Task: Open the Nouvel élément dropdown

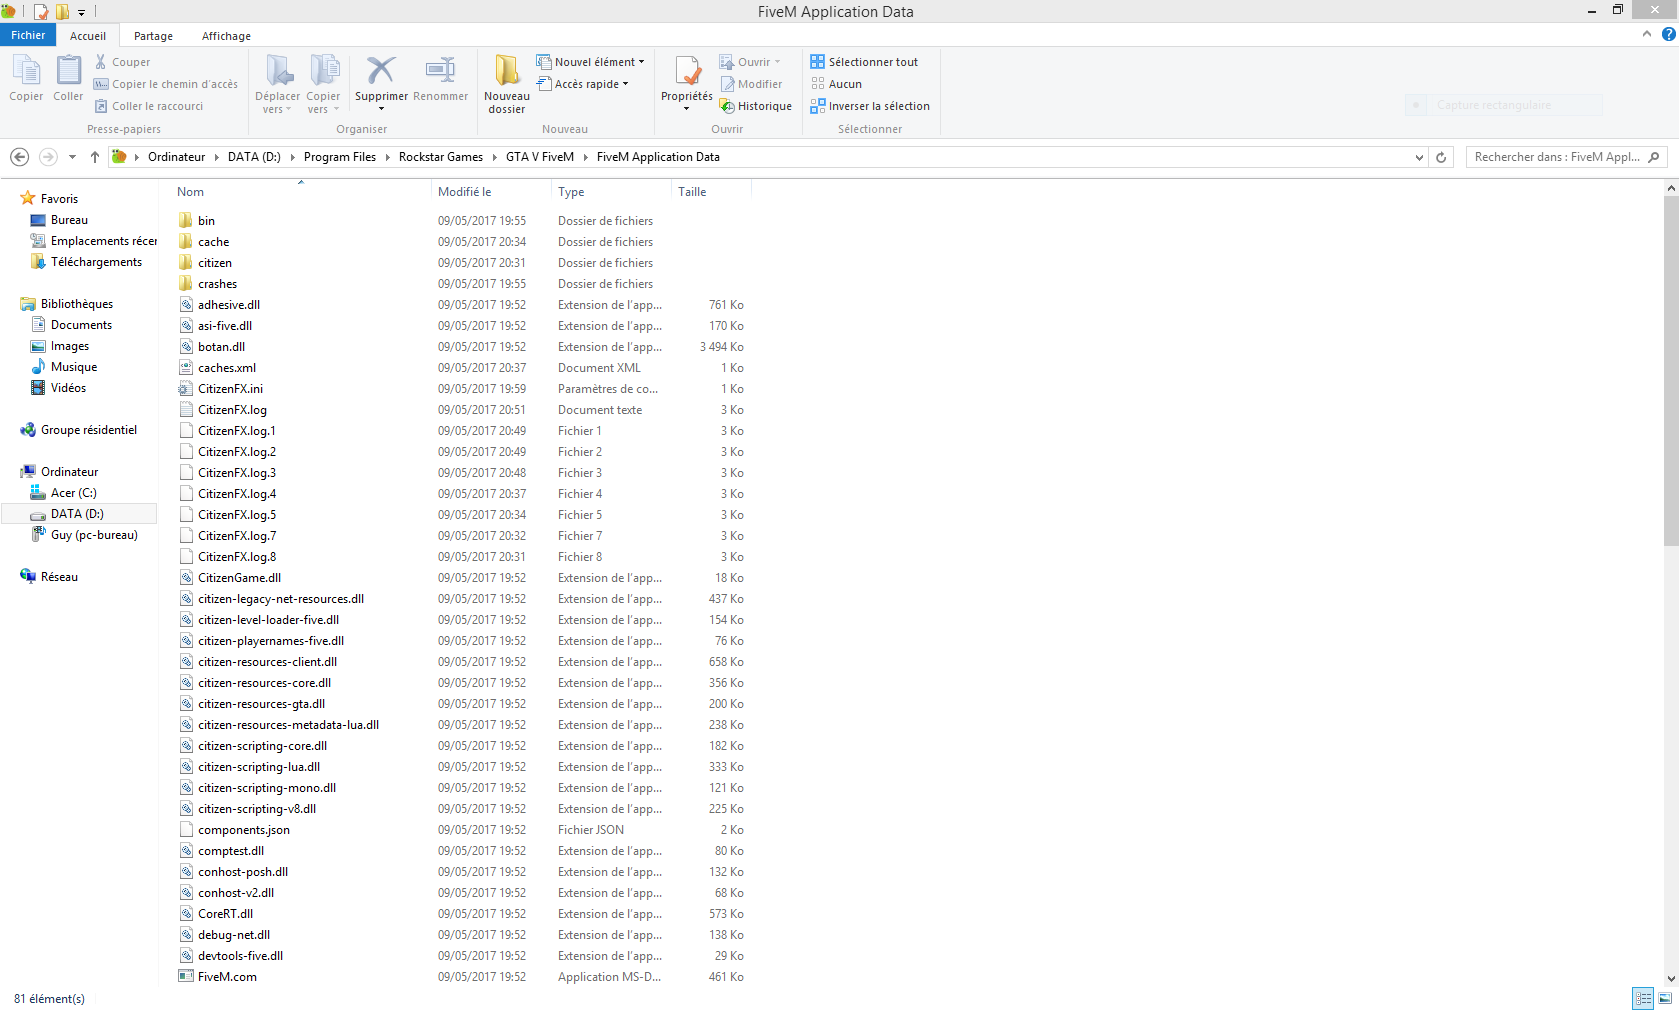Action: (590, 62)
